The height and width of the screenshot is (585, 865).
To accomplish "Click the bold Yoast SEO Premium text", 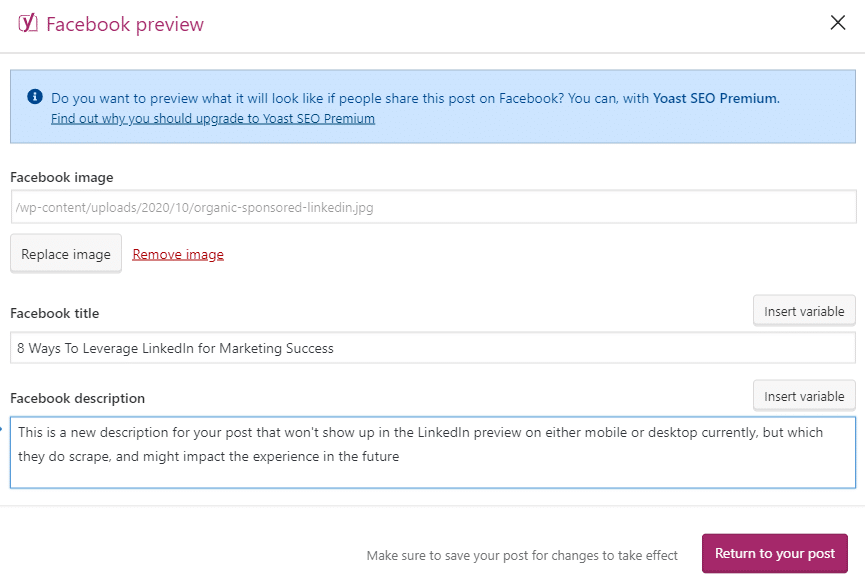I will 714,98.
